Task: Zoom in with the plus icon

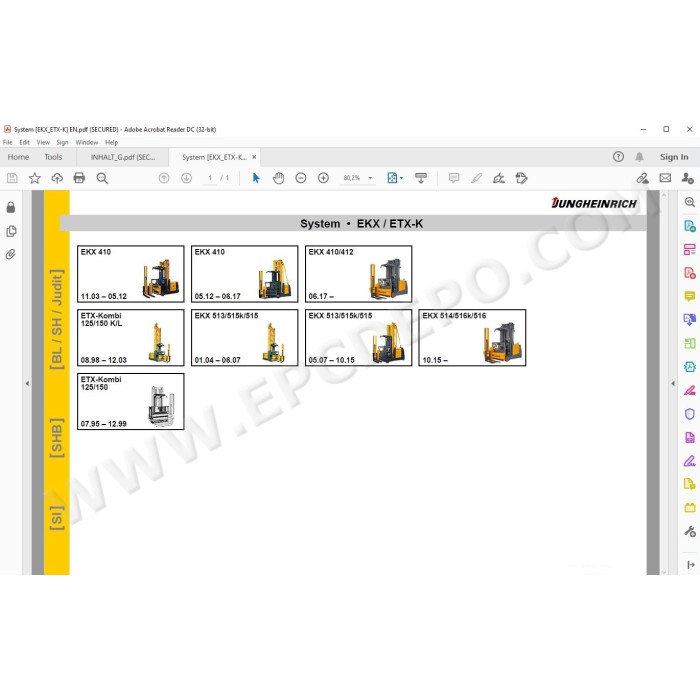Action: click(x=323, y=178)
